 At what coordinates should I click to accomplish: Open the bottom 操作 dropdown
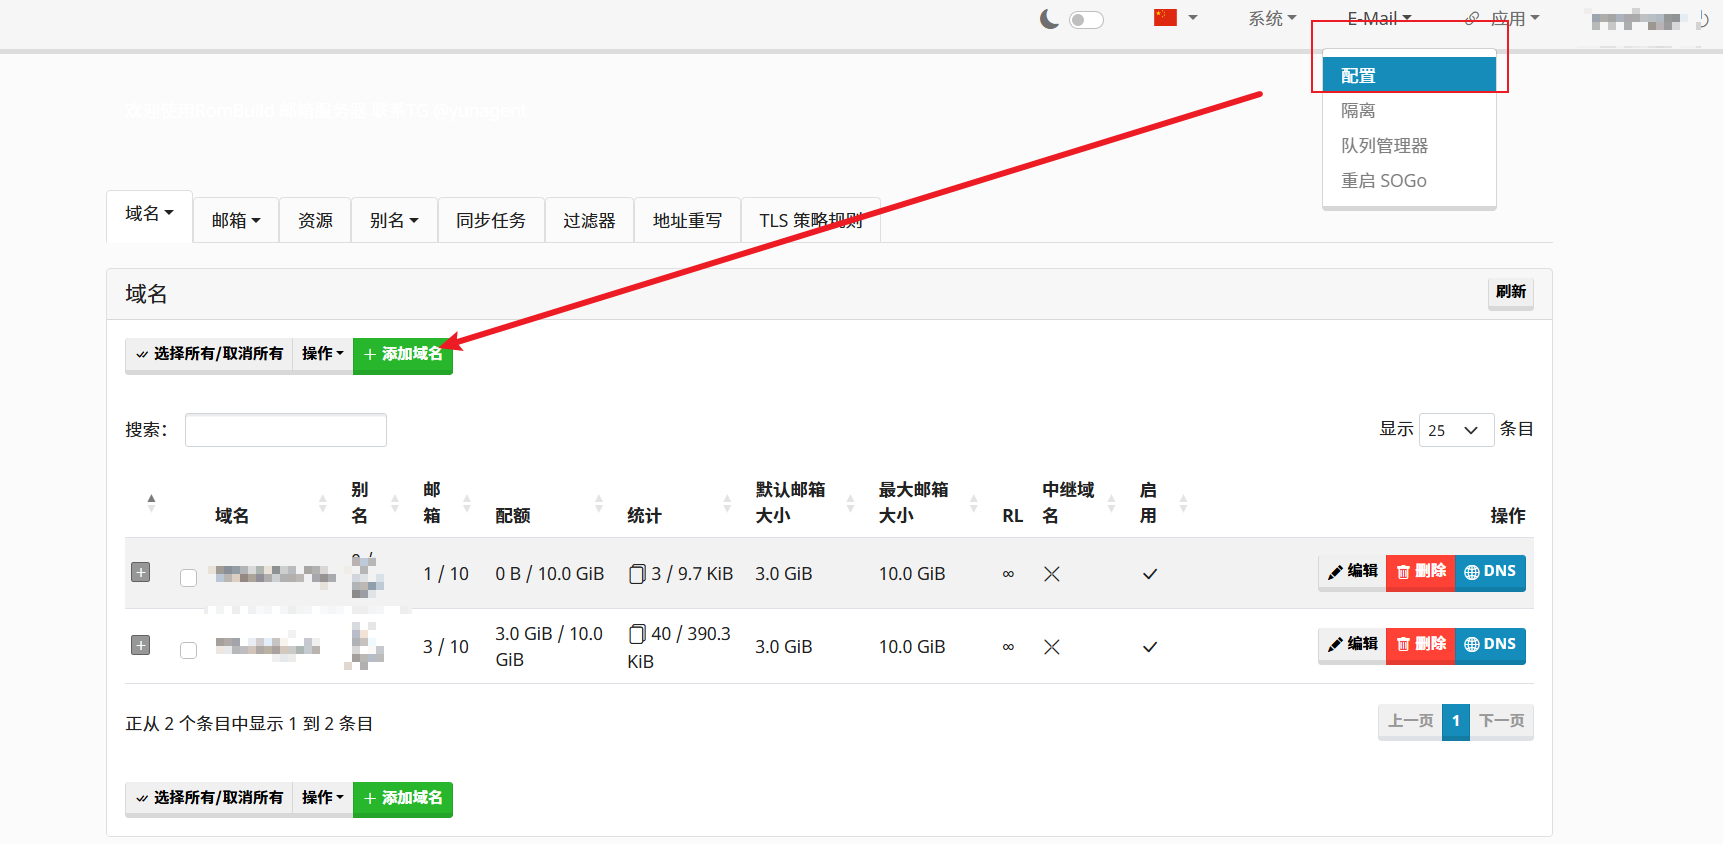coord(322,798)
